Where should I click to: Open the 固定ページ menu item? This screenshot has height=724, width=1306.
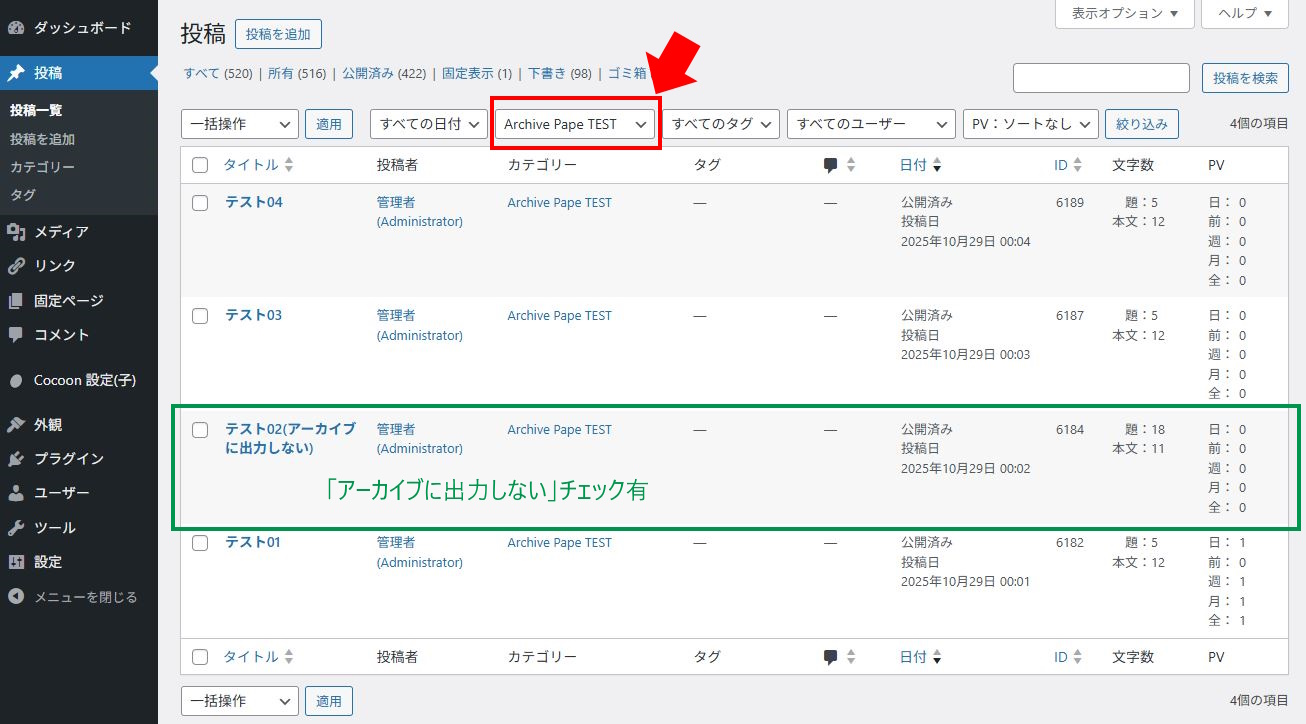(x=68, y=301)
